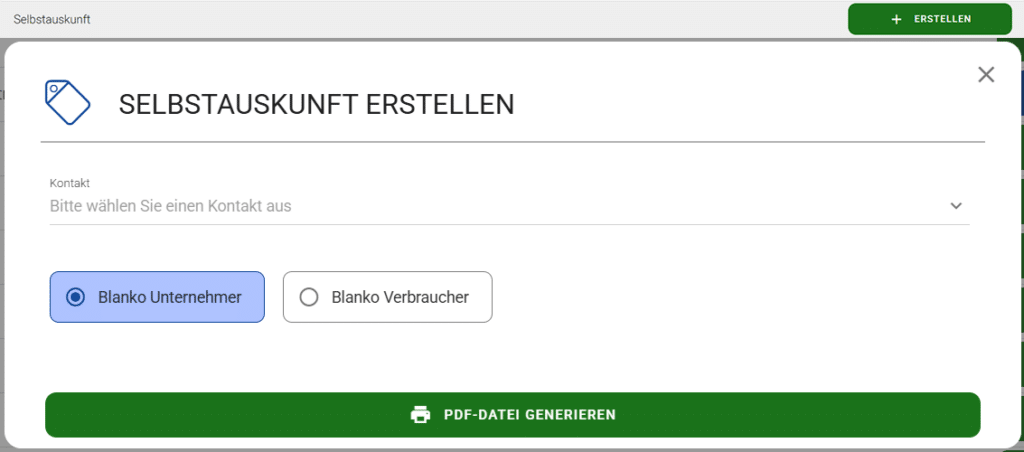This screenshot has width=1024, height=452.
Task: Click the printer icon in the PDF button
Action: tap(421, 415)
